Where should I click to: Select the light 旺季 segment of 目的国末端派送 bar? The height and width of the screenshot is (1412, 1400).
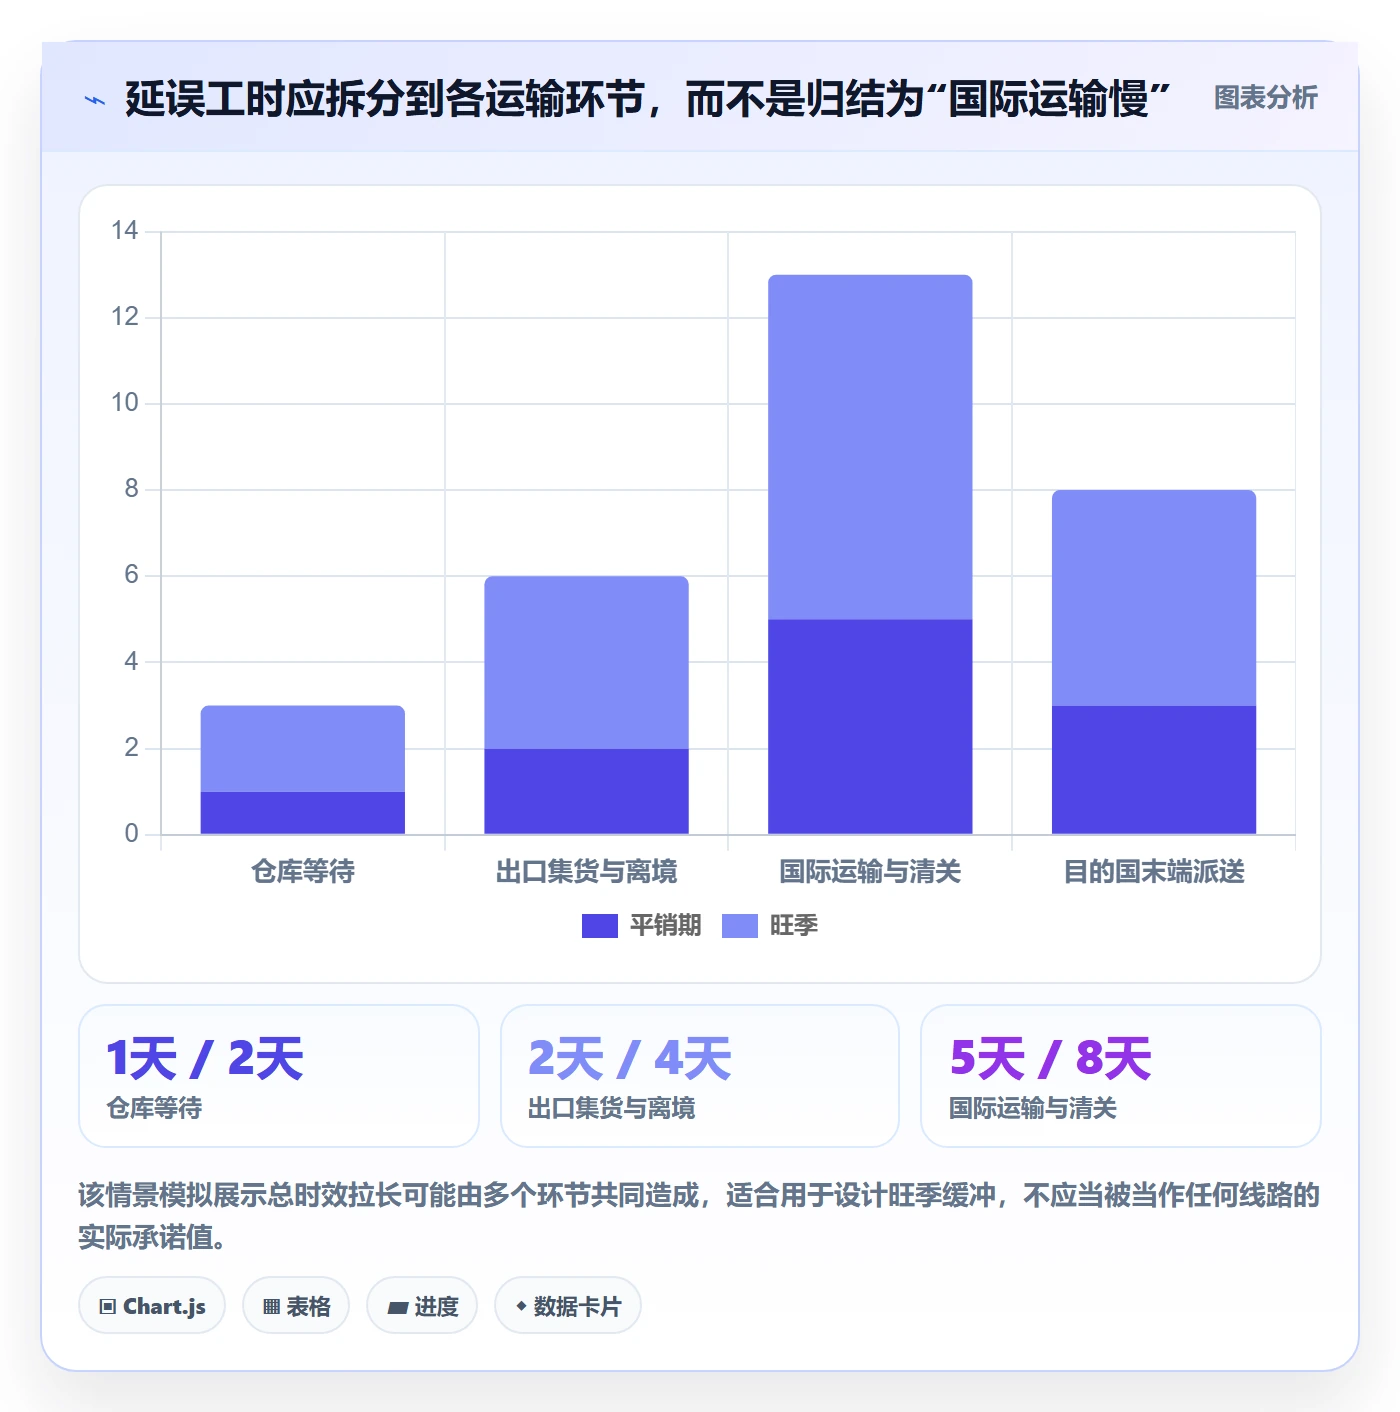point(1154,598)
